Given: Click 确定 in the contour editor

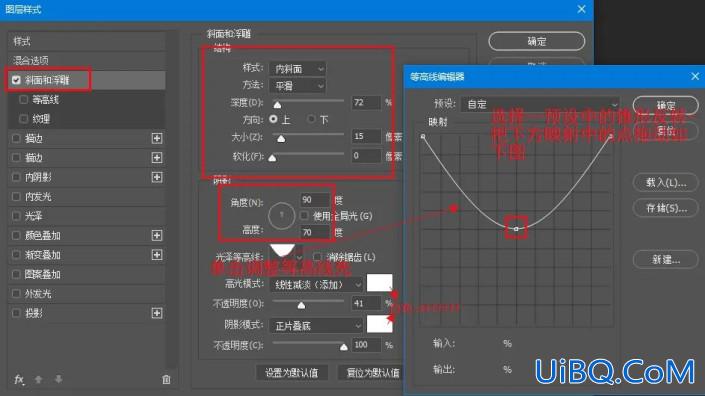Looking at the screenshot, I should [x=665, y=105].
